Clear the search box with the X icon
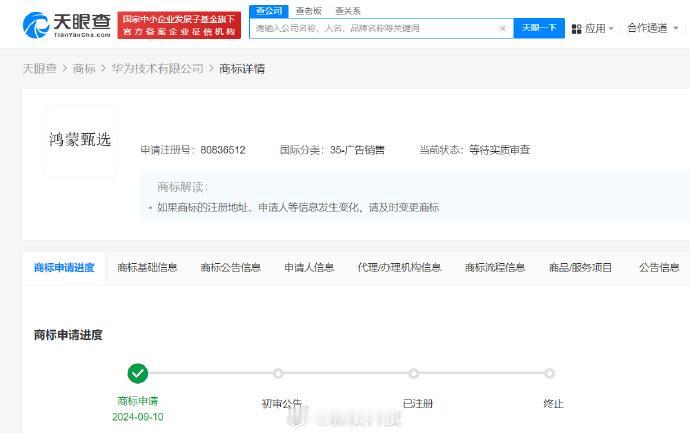 pos(503,29)
